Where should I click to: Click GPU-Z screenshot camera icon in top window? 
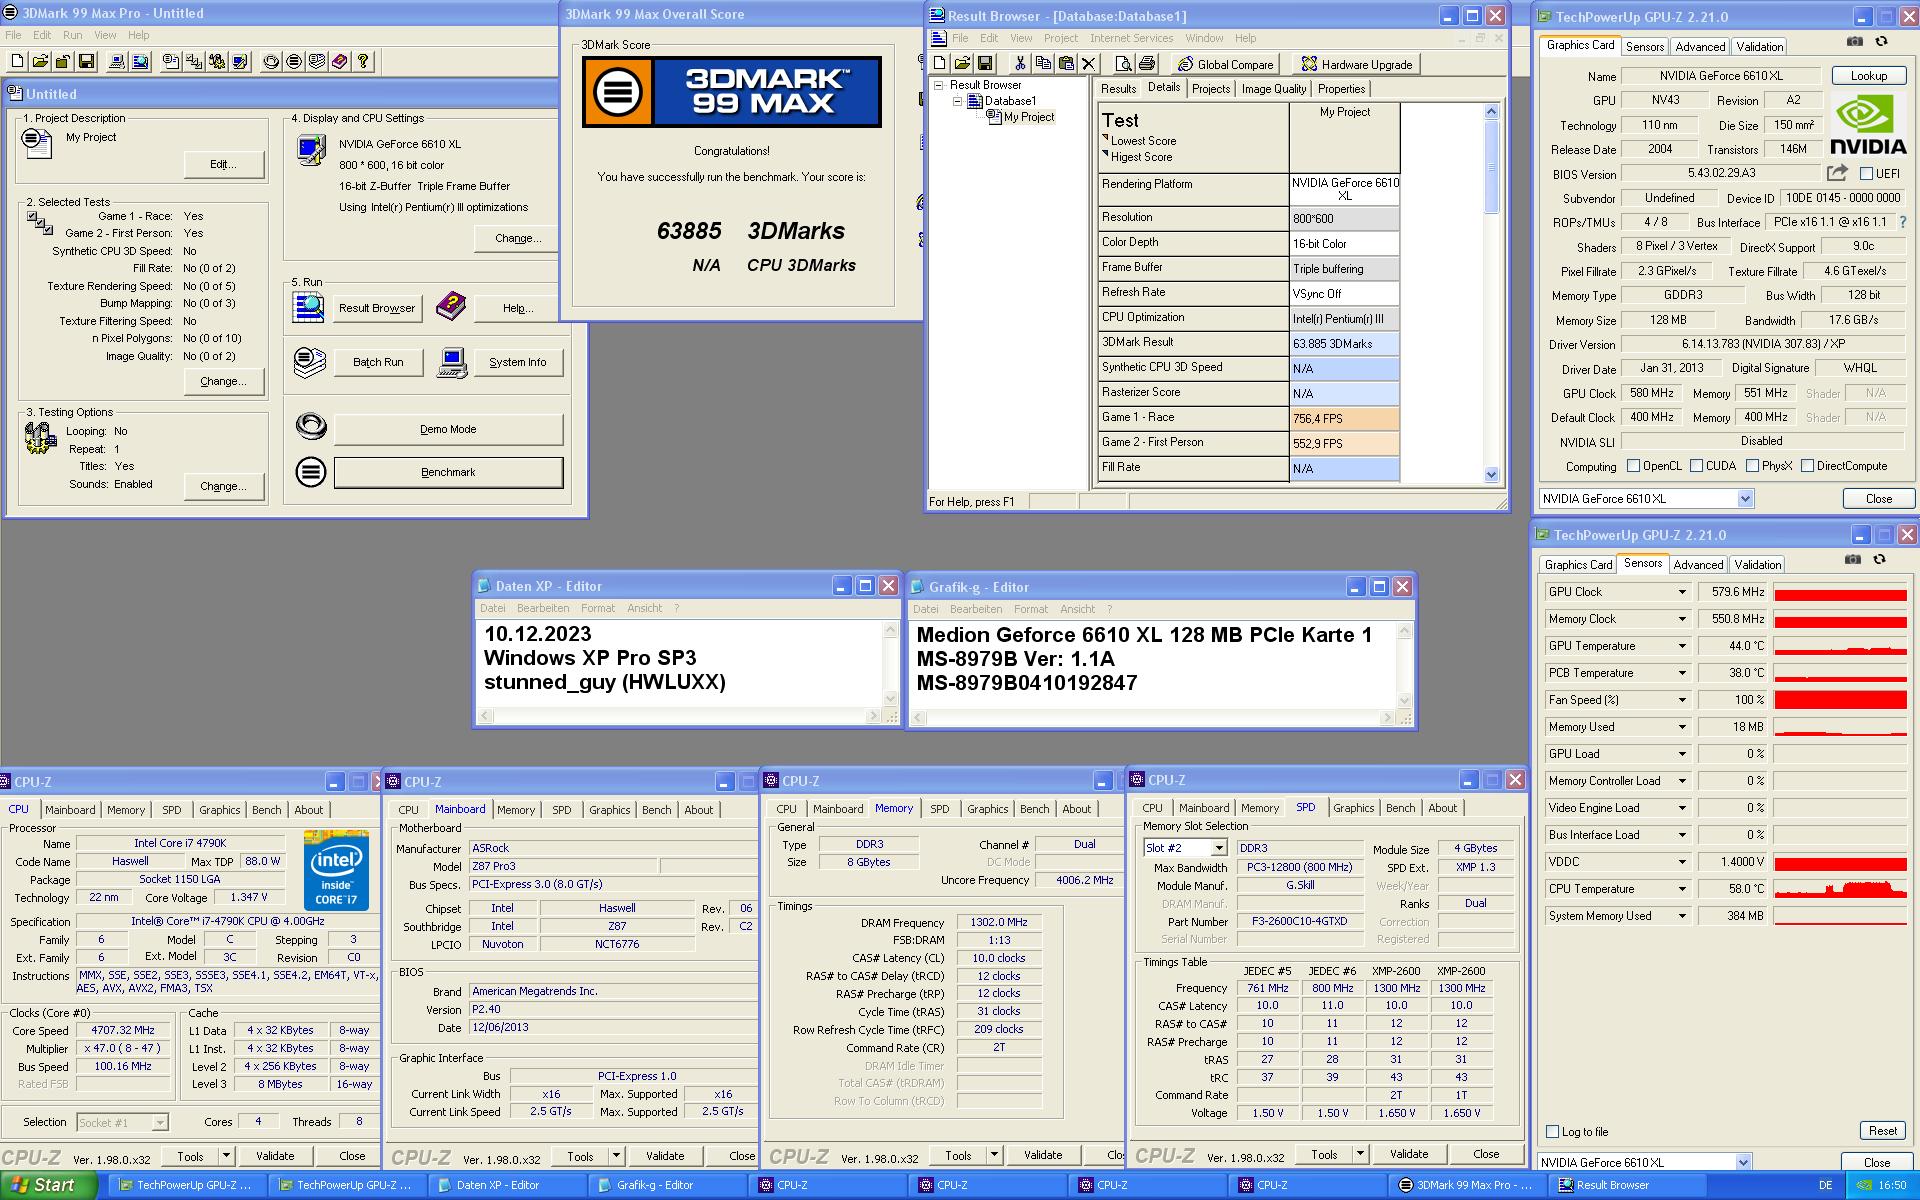pyautogui.click(x=1855, y=42)
